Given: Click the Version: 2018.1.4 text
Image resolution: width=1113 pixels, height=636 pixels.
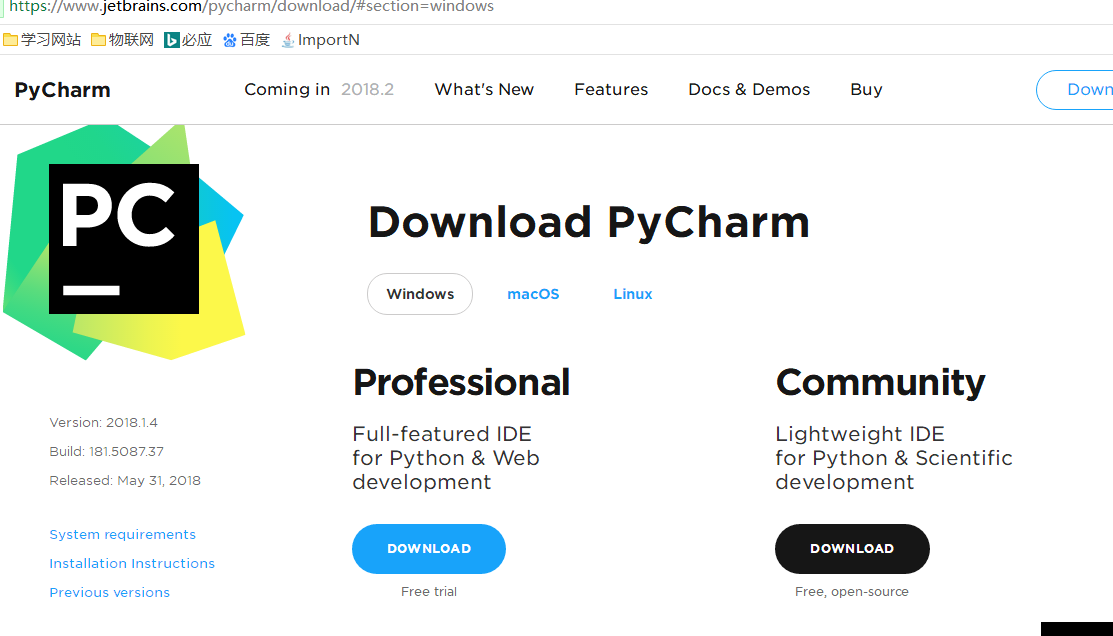Looking at the screenshot, I should [104, 422].
